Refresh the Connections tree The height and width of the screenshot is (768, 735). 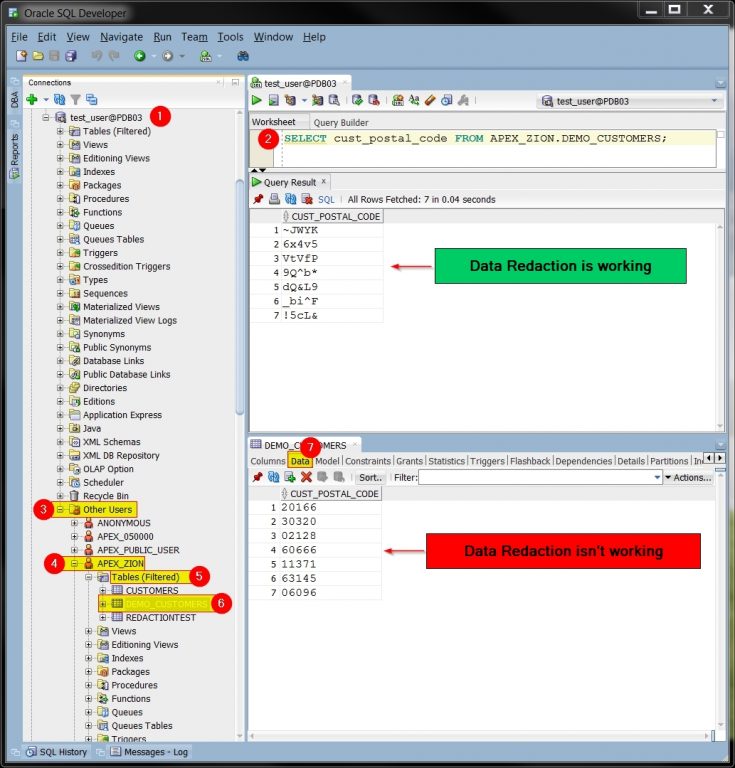pos(59,99)
